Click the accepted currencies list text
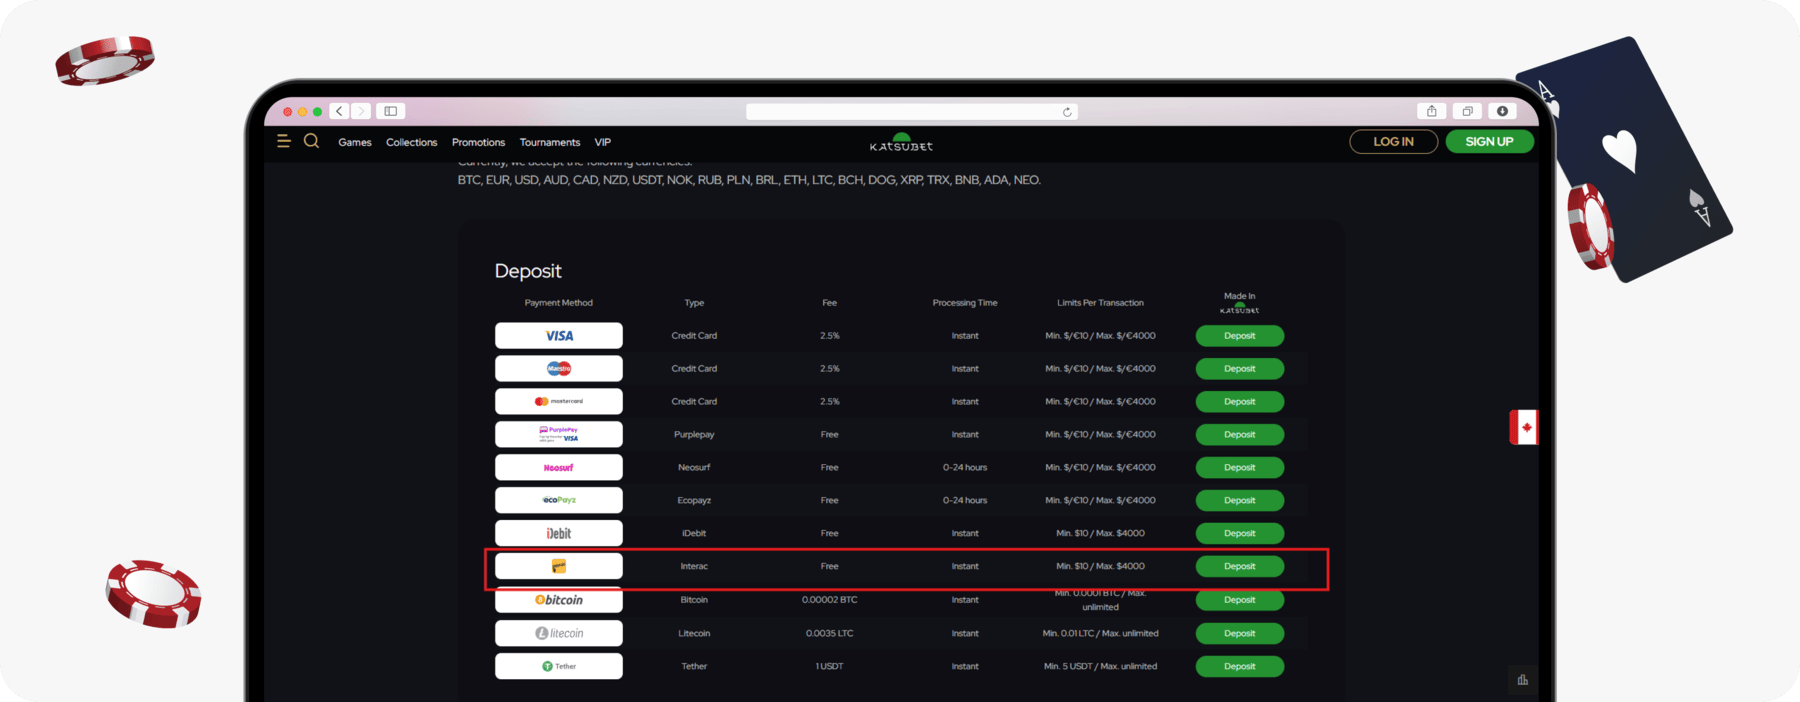The height and width of the screenshot is (702, 1800). [x=749, y=180]
